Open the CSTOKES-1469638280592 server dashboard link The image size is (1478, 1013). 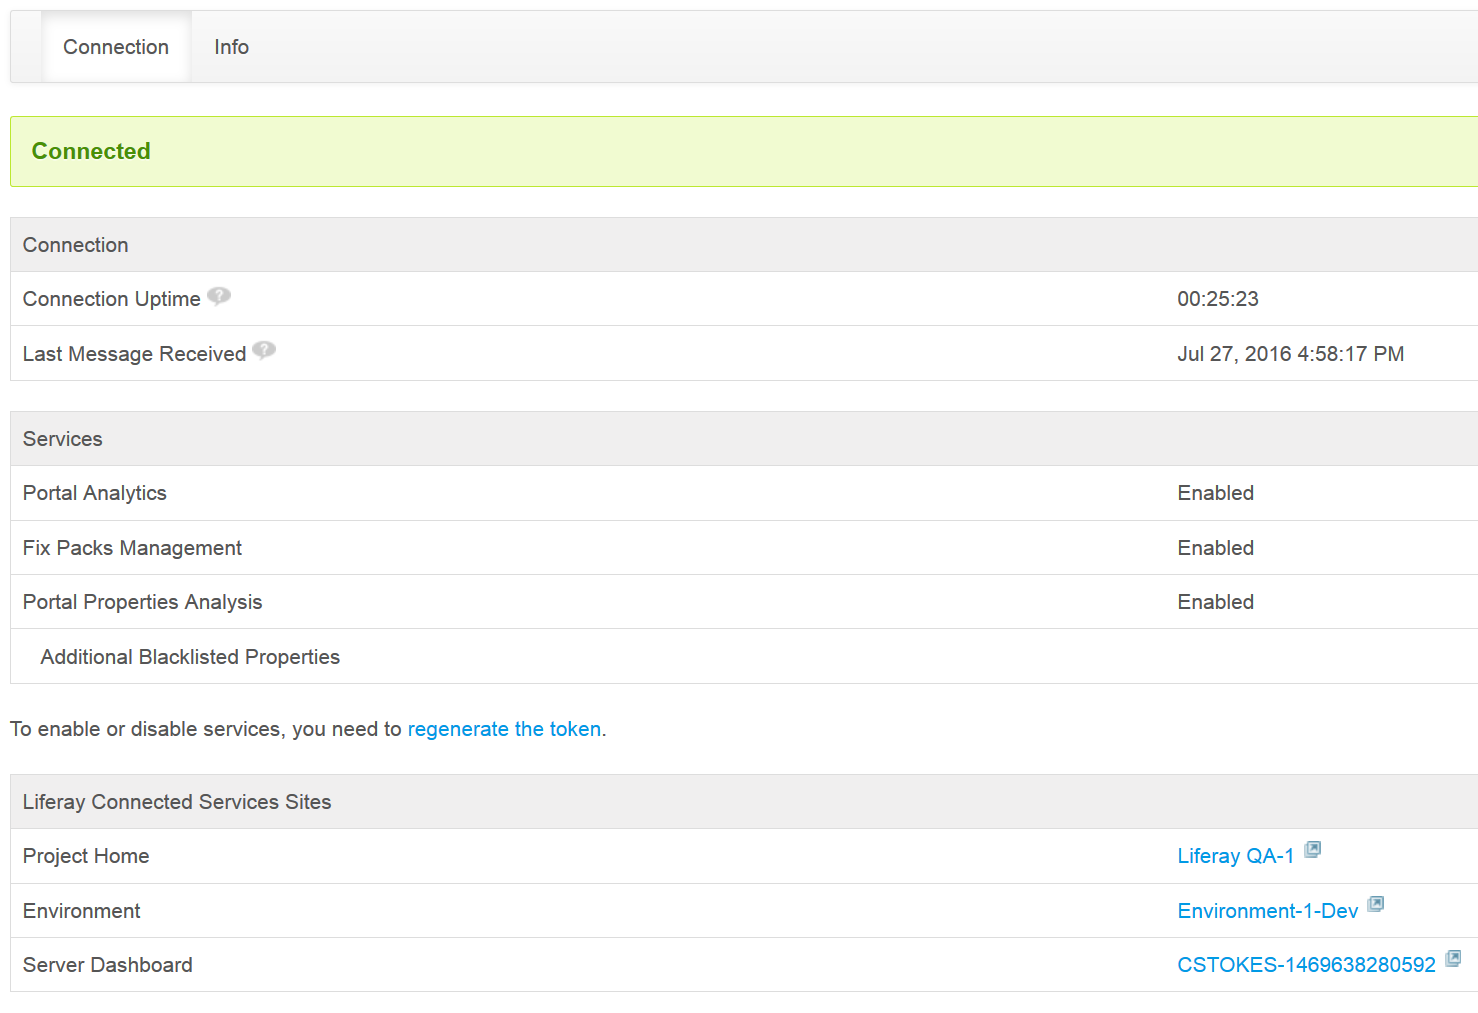click(1306, 965)
